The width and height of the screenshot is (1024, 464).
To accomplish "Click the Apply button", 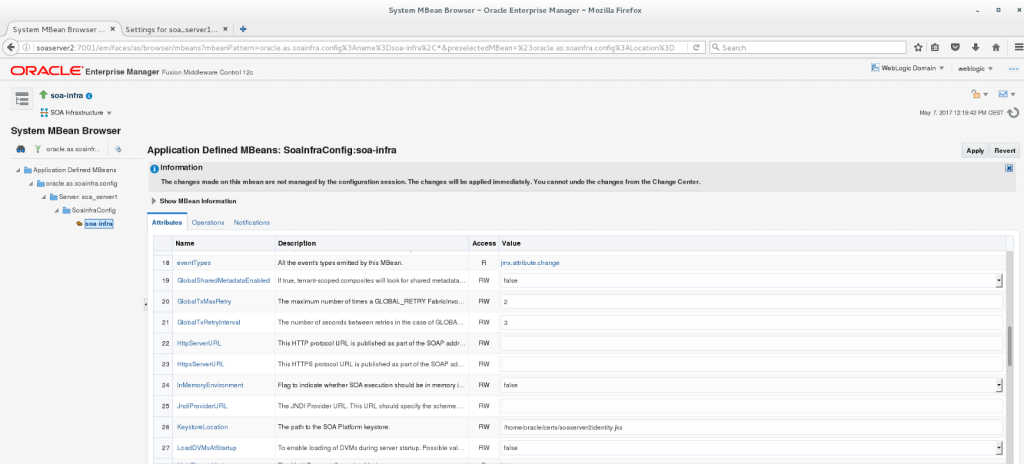I will [x=974, y=150].
